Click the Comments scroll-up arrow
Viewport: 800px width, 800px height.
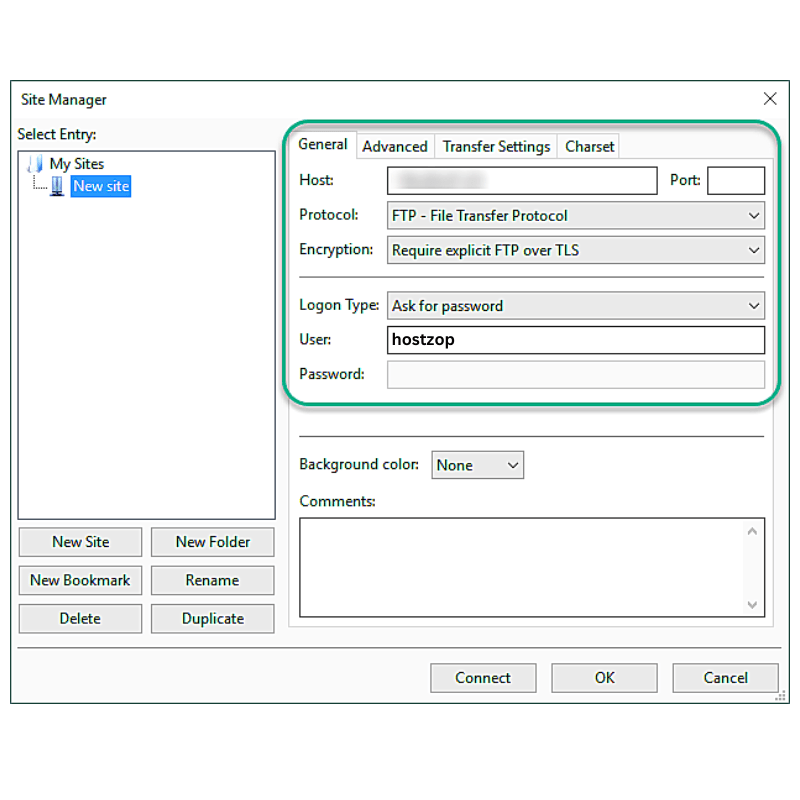click(753, 531)
